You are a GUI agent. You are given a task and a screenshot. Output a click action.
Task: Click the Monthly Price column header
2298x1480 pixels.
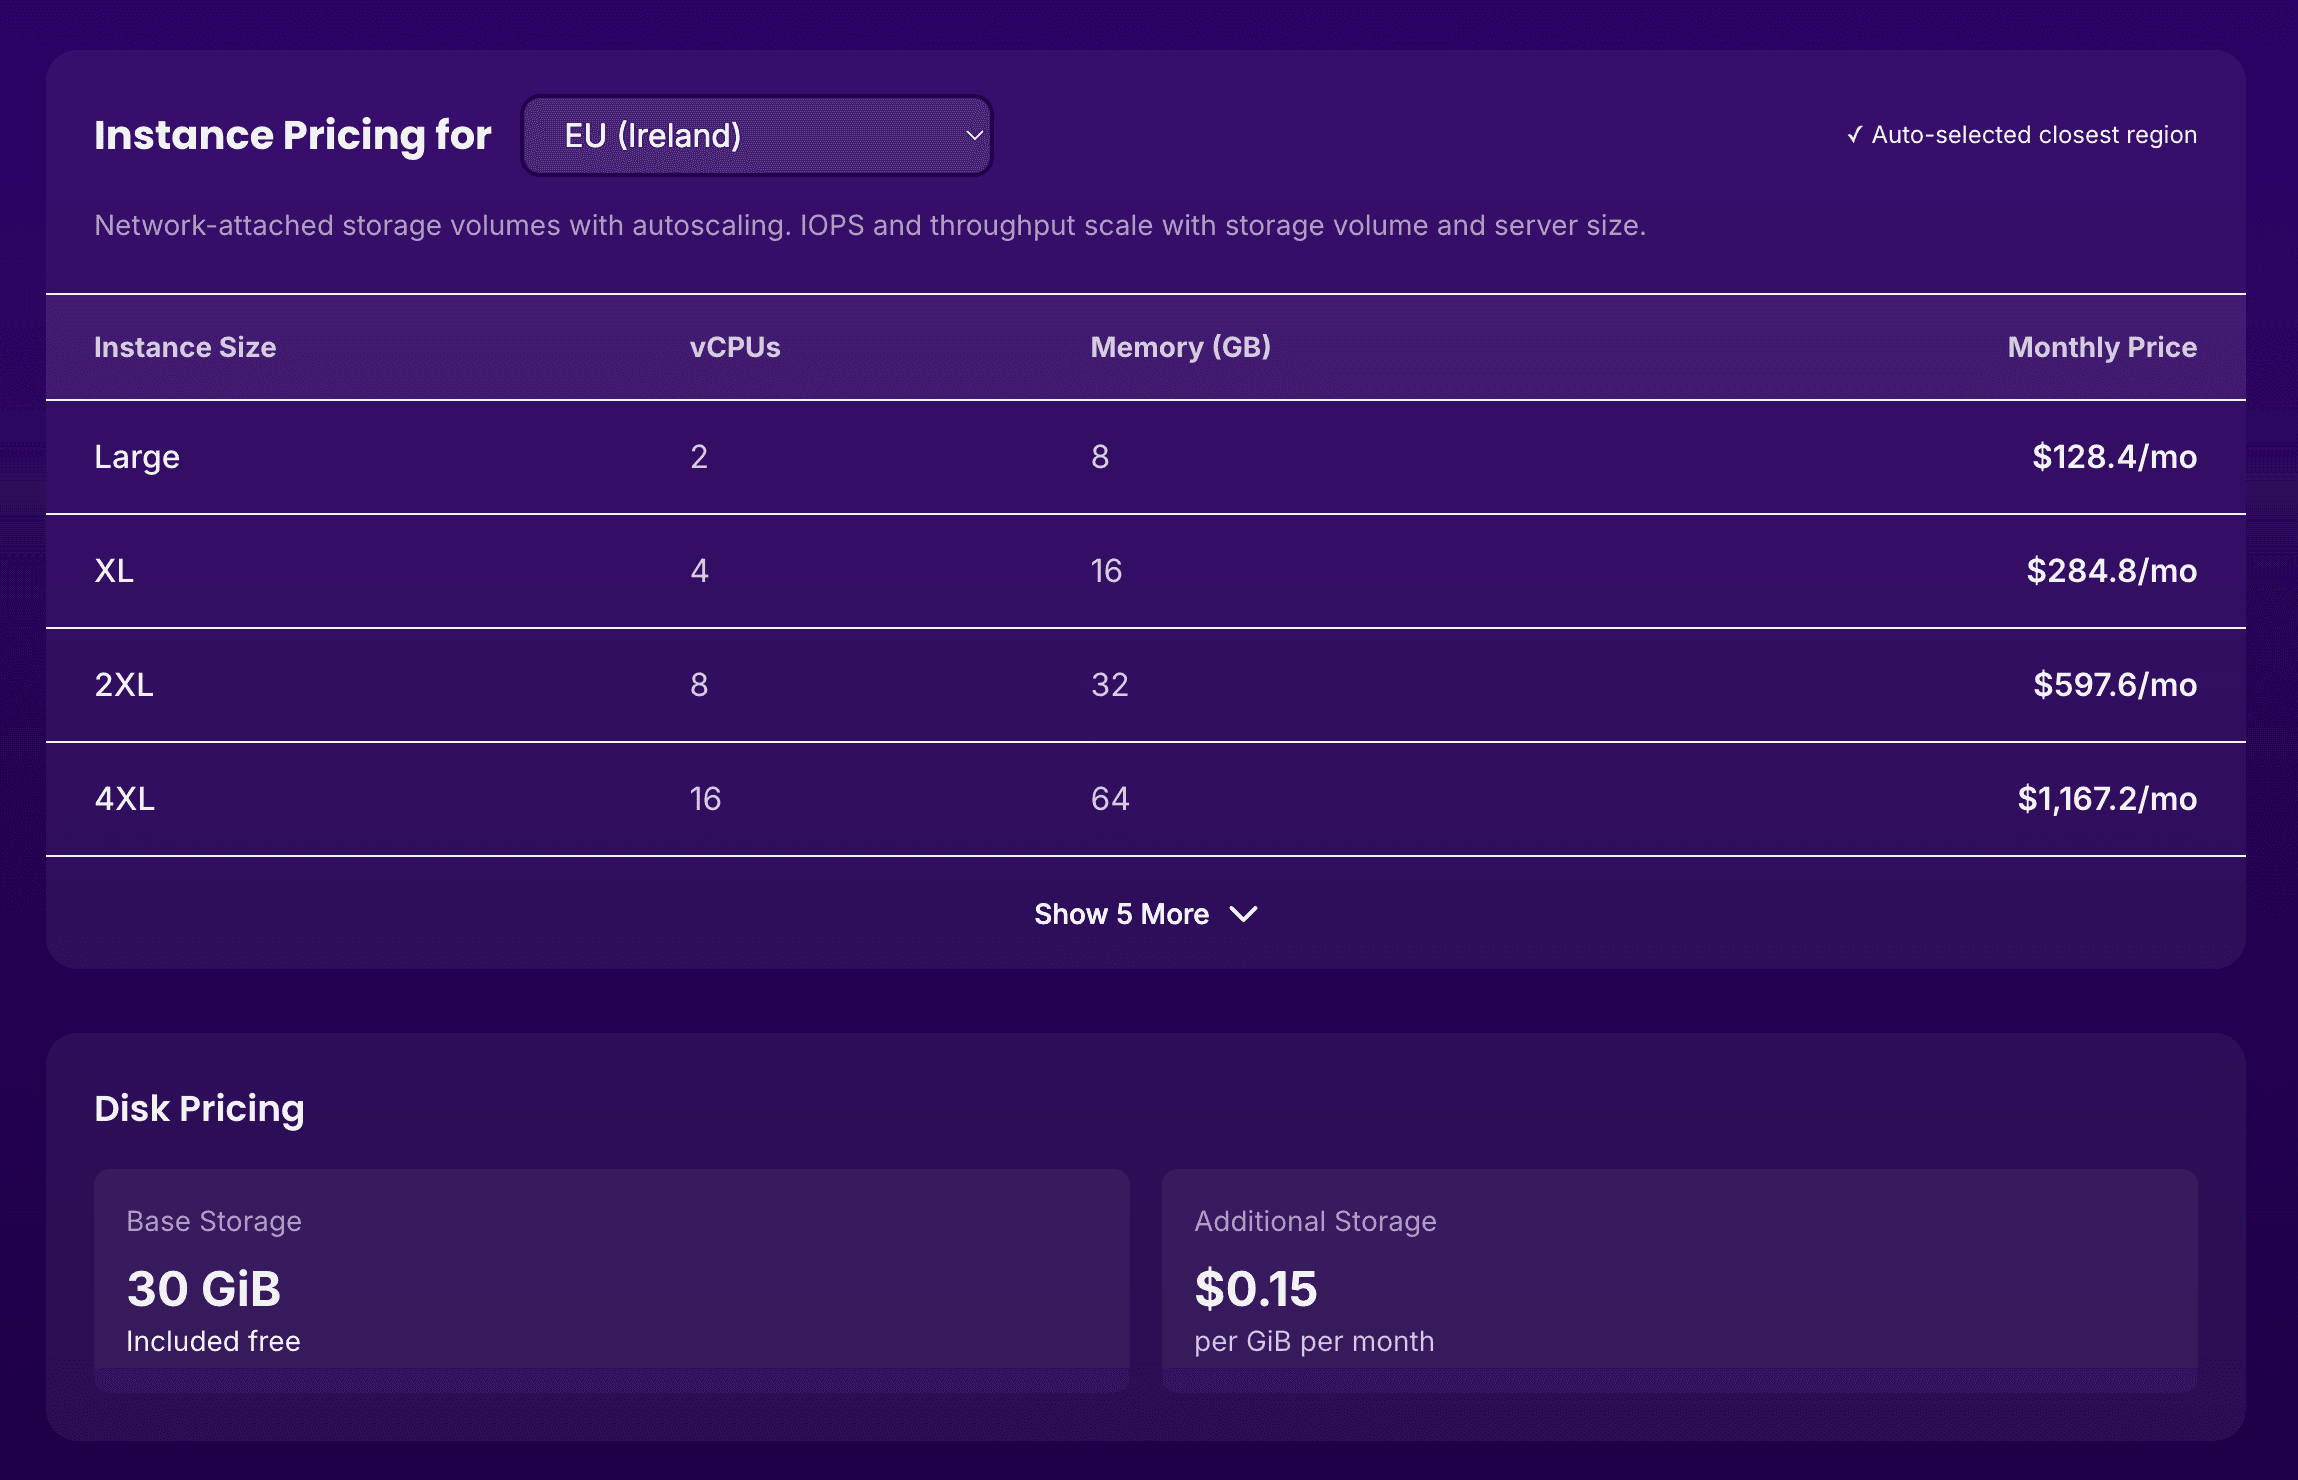[2101, 347]
